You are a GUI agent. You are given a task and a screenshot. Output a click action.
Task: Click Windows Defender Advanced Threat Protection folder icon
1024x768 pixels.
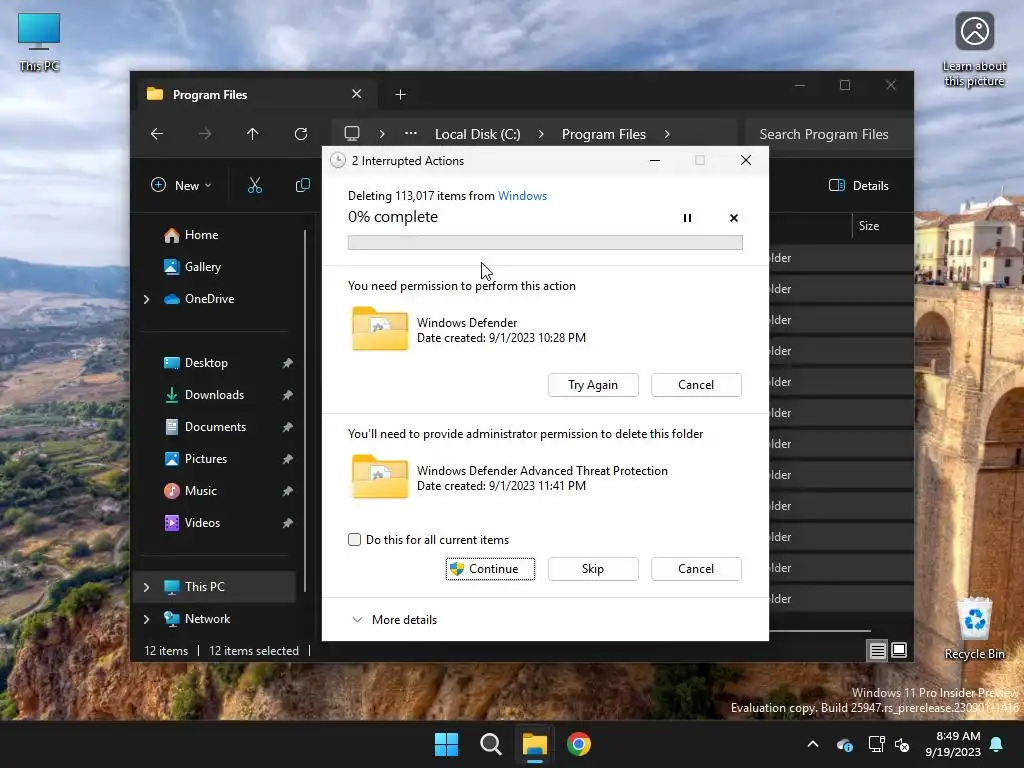click(x=380, y=477)
